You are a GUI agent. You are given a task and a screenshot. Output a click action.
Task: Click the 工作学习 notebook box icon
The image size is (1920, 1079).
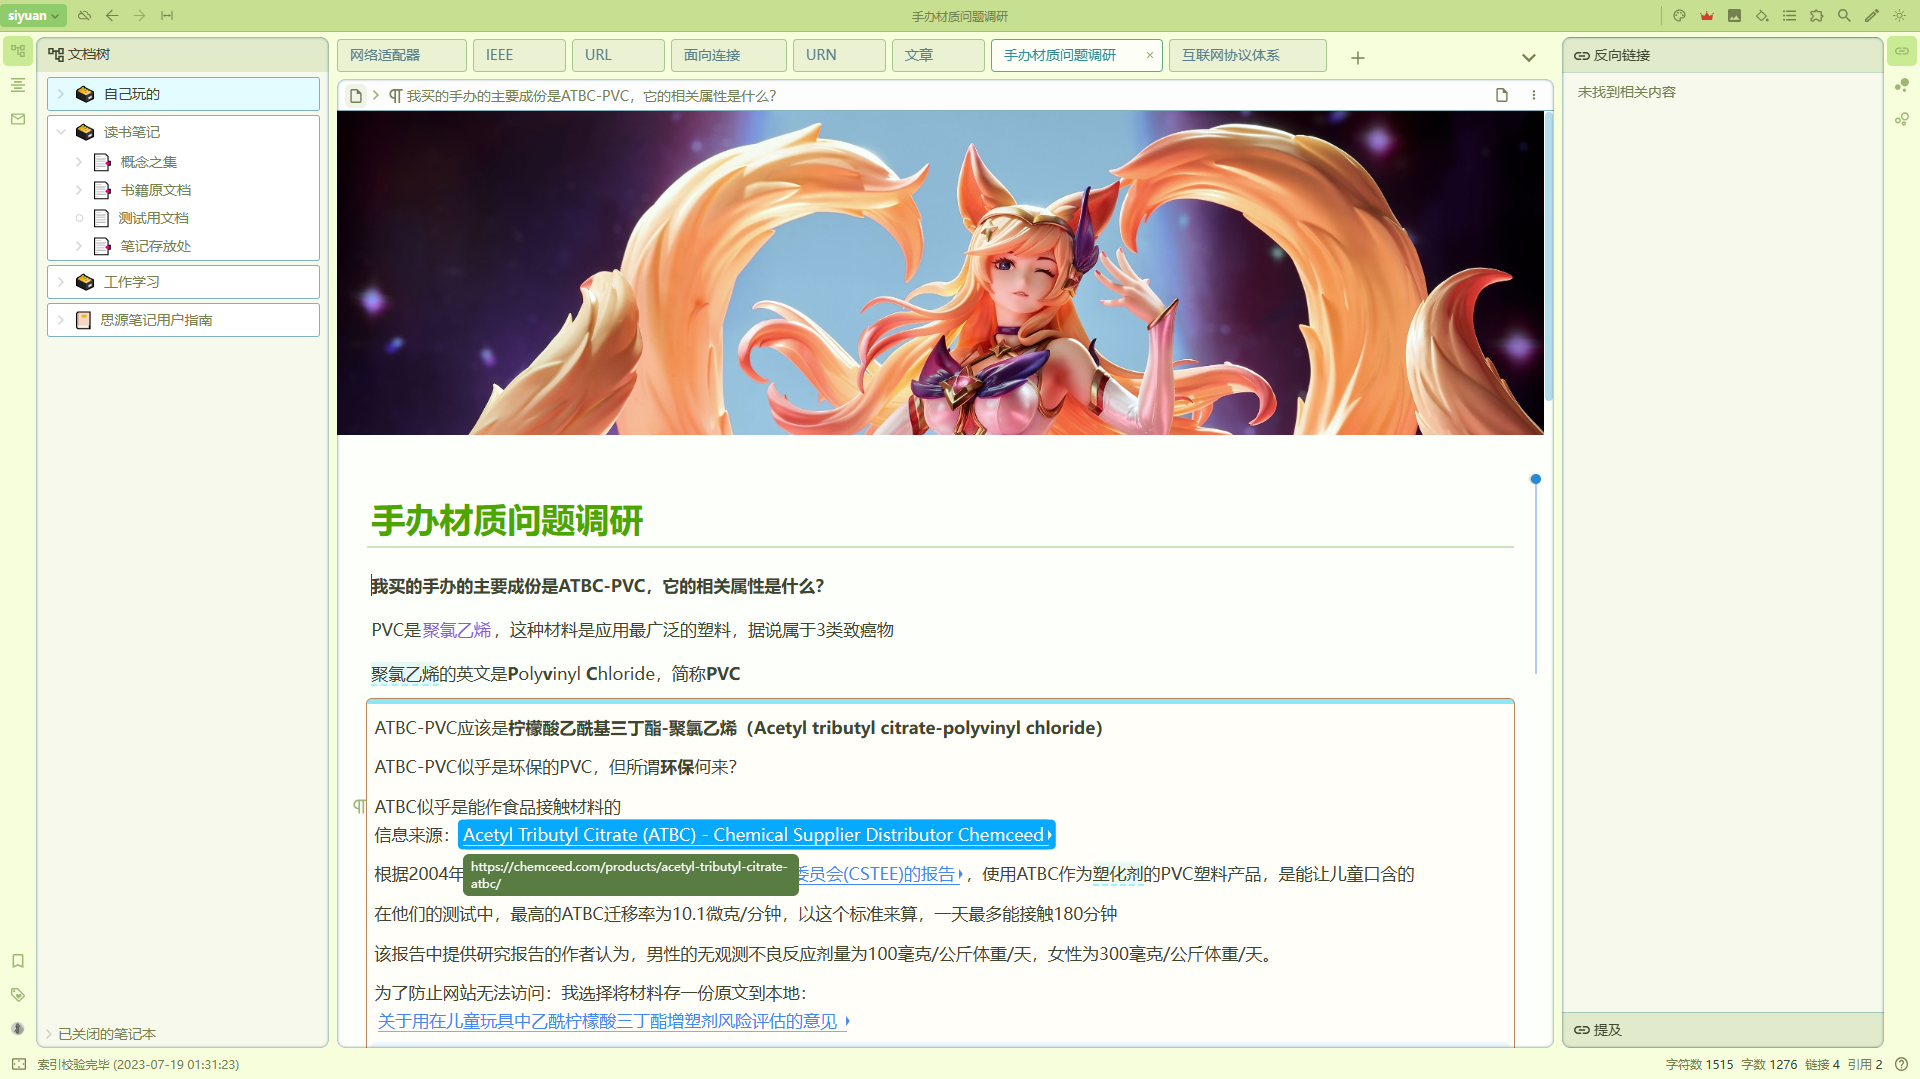click(x=85, y=282)
